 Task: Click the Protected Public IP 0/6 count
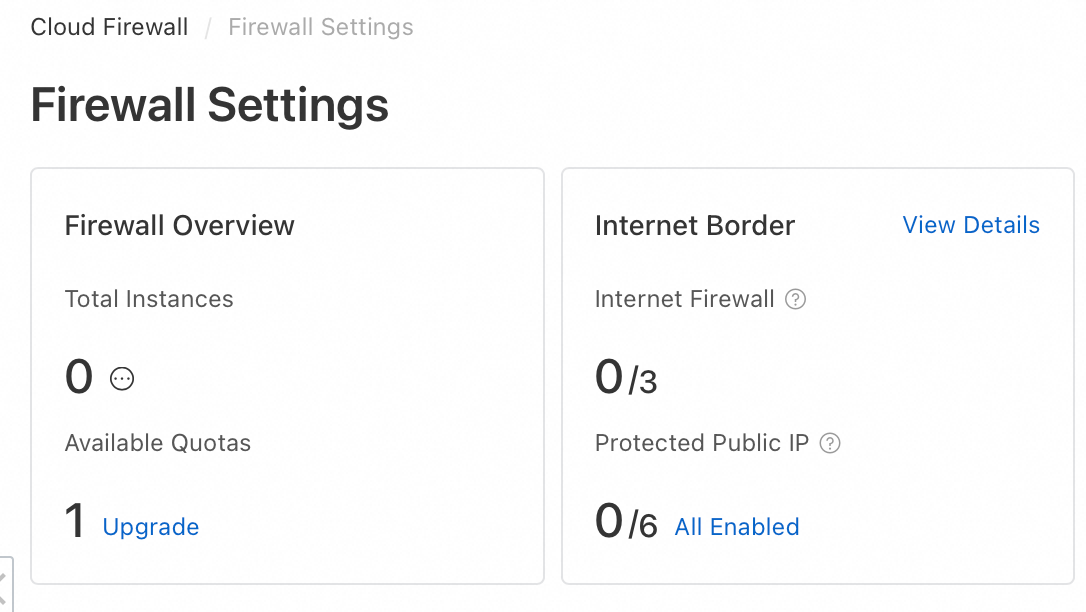[x=626, y=523]
